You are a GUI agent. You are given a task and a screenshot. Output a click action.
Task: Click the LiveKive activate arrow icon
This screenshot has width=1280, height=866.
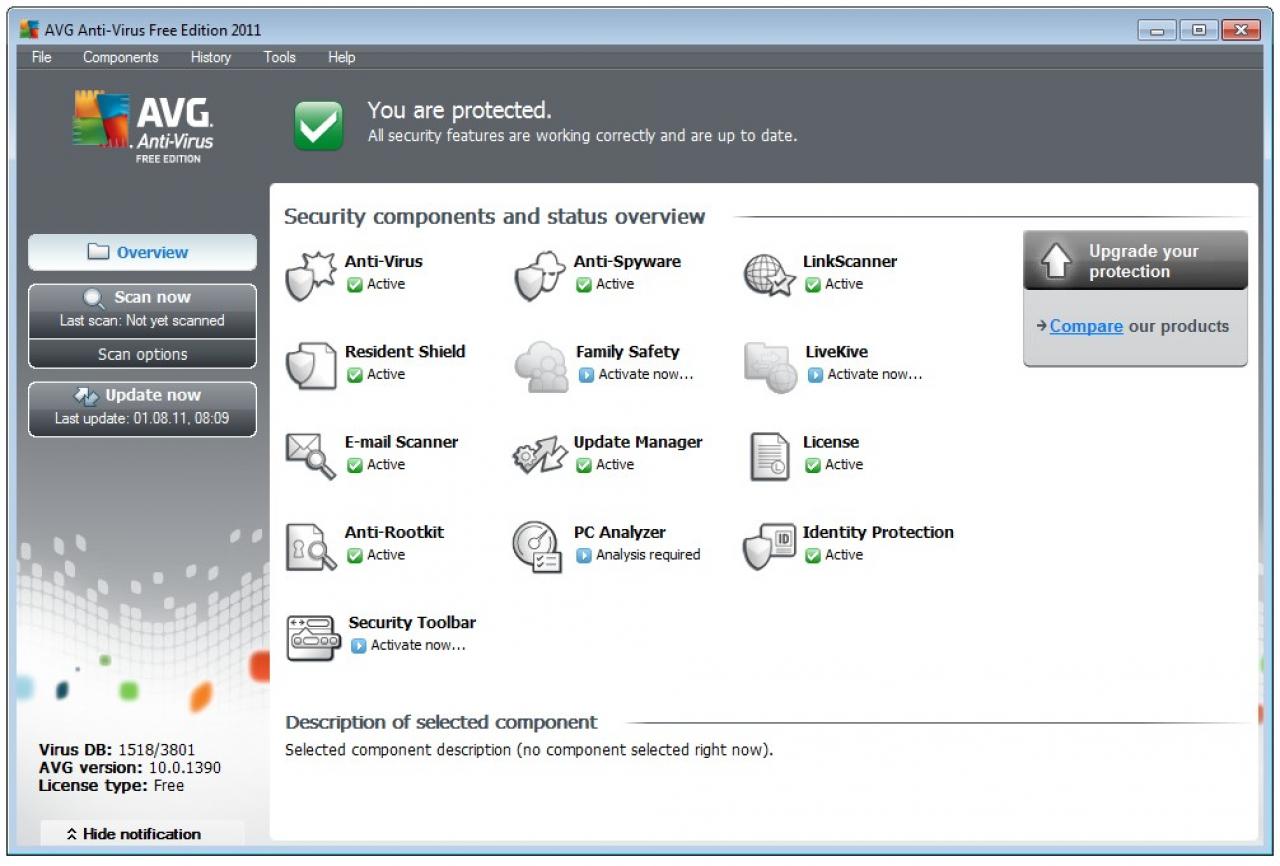click(x=815, y=375)
